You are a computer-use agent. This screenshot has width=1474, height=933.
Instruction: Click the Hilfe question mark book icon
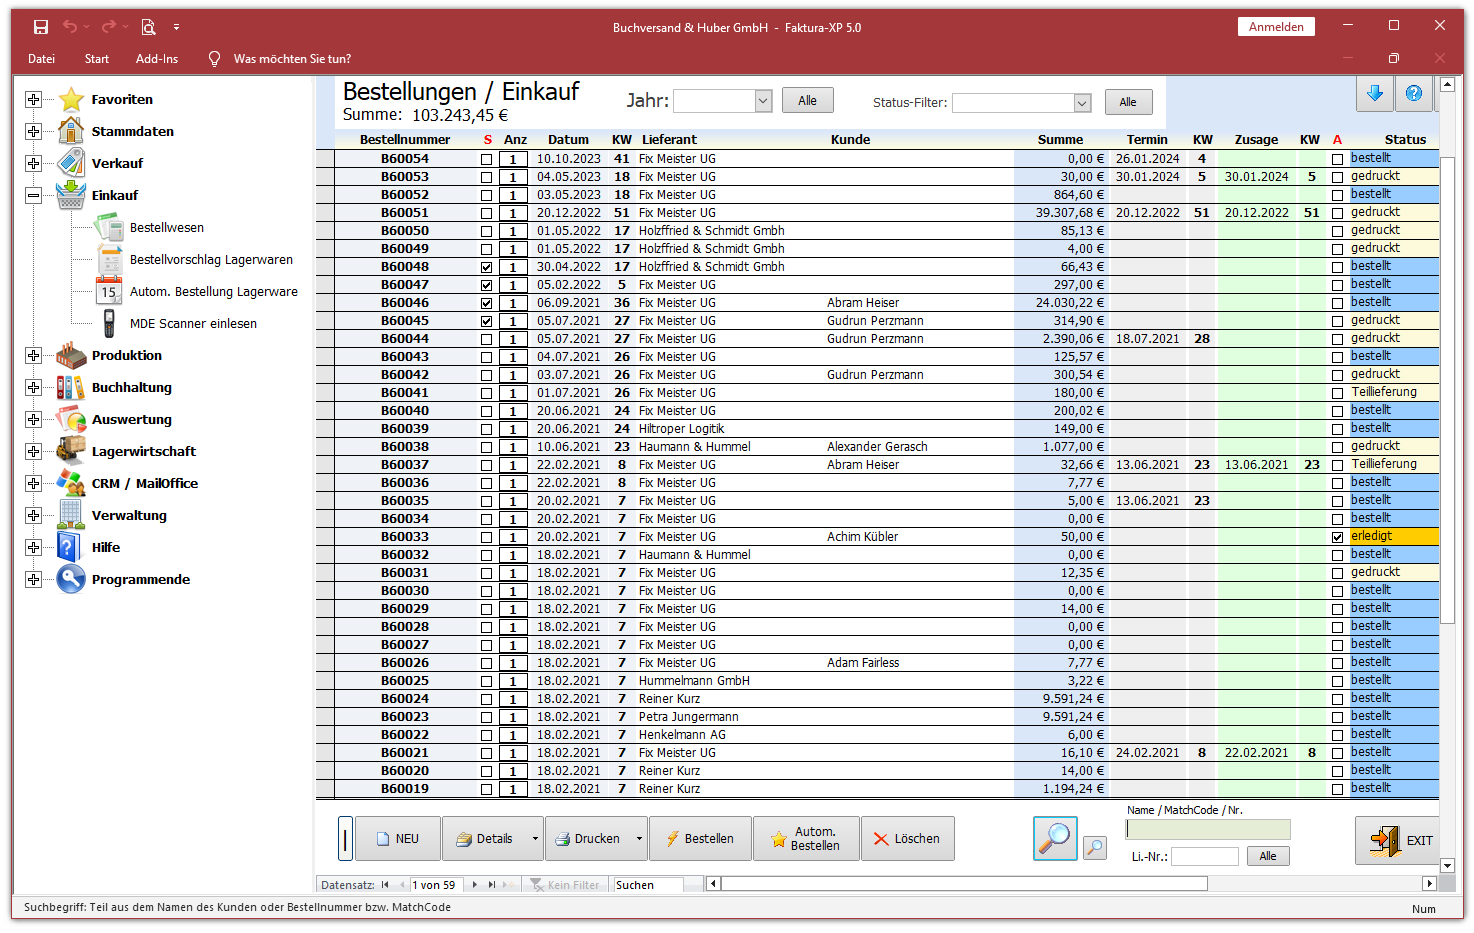click(69, 547)
